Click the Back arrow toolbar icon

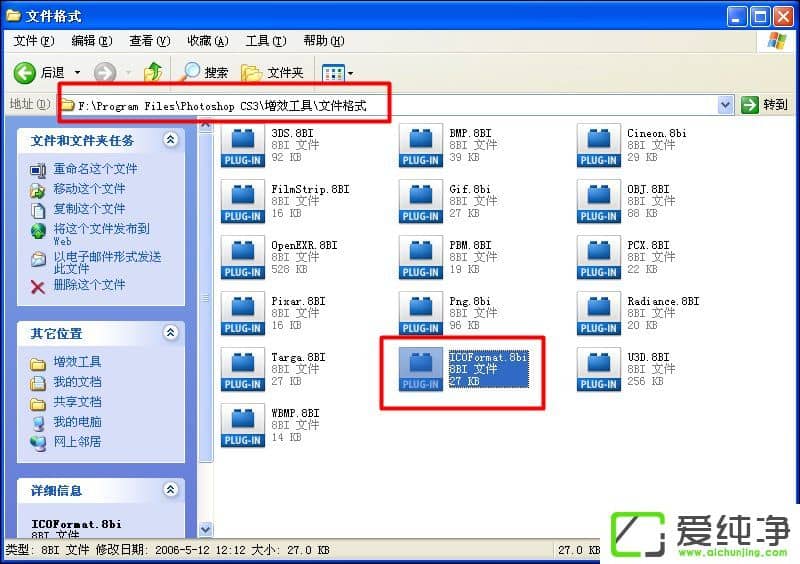(x=26, y=72)
